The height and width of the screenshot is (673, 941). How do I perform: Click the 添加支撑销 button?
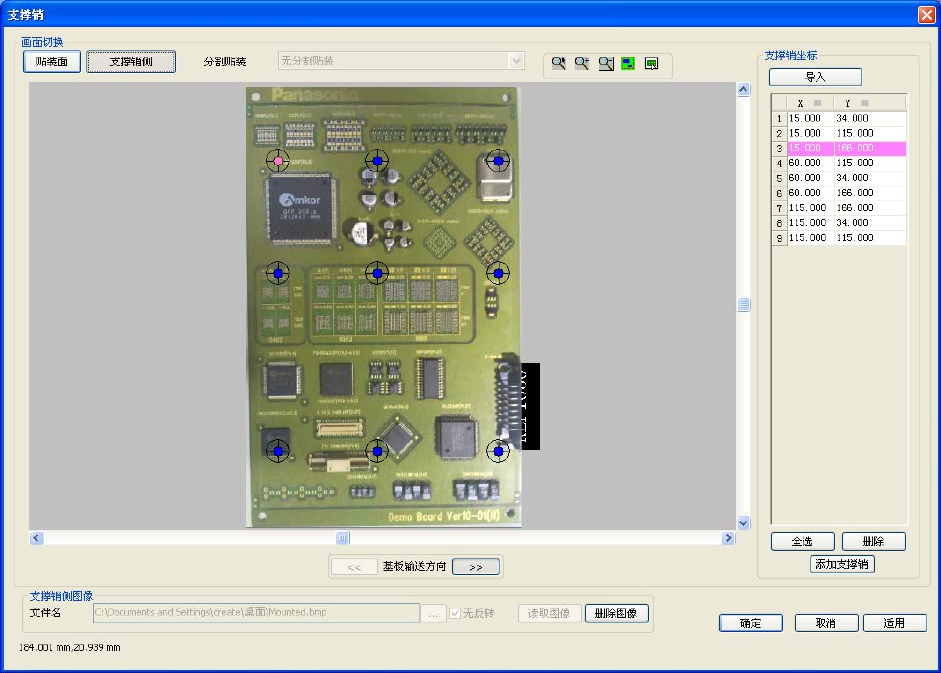pyautogui.click(x=842, y=564)
